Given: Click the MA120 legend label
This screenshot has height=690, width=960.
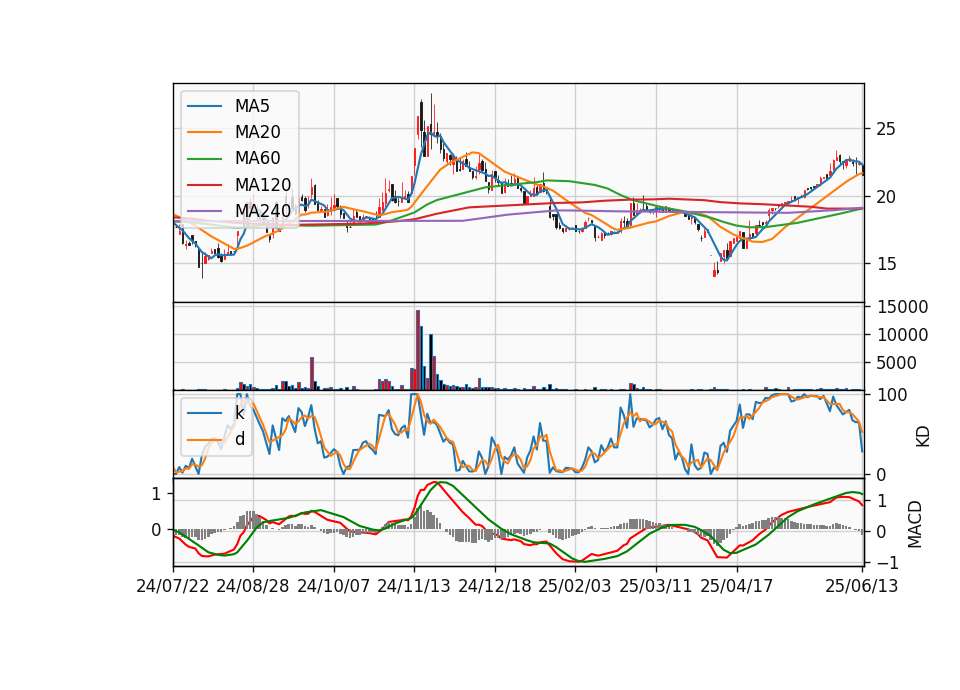Looking at the screenshot, I should [x=263, y=185].
